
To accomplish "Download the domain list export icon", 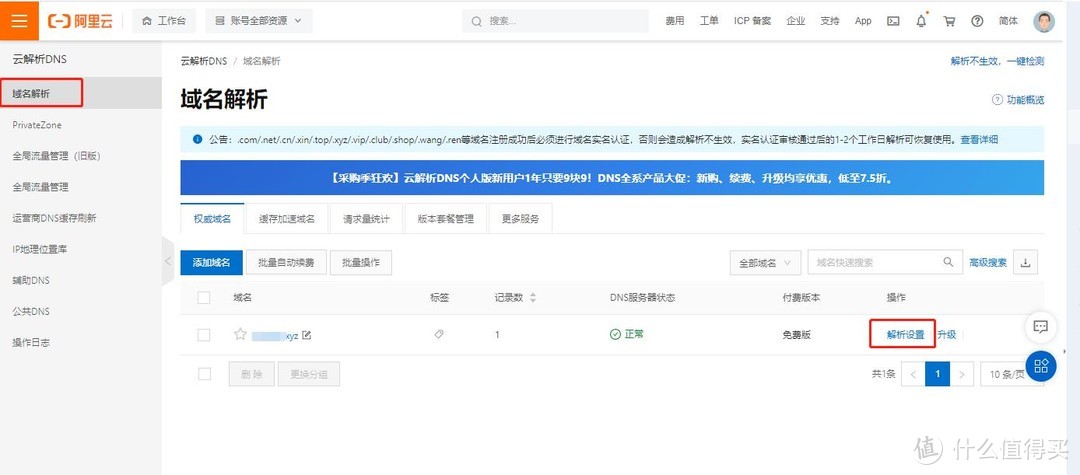I will pyautogui.click(x=1026, y=262).
